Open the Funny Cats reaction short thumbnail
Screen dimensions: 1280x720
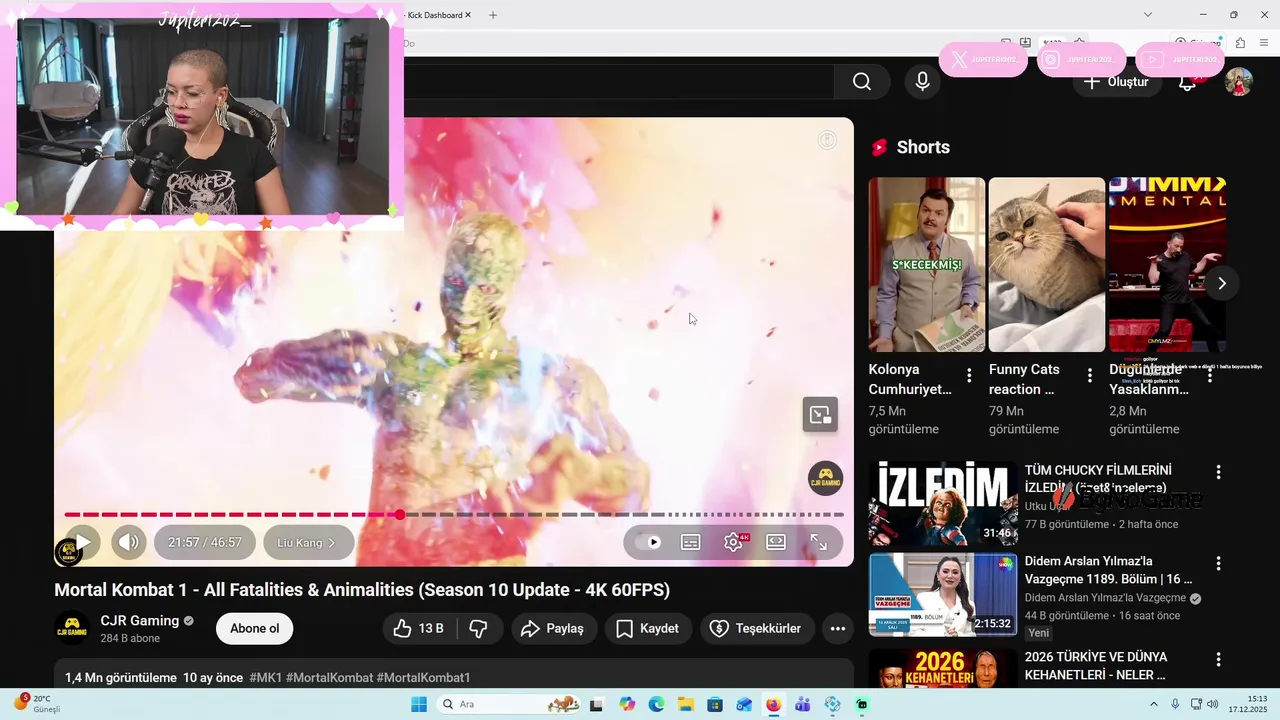(1047, 265)
